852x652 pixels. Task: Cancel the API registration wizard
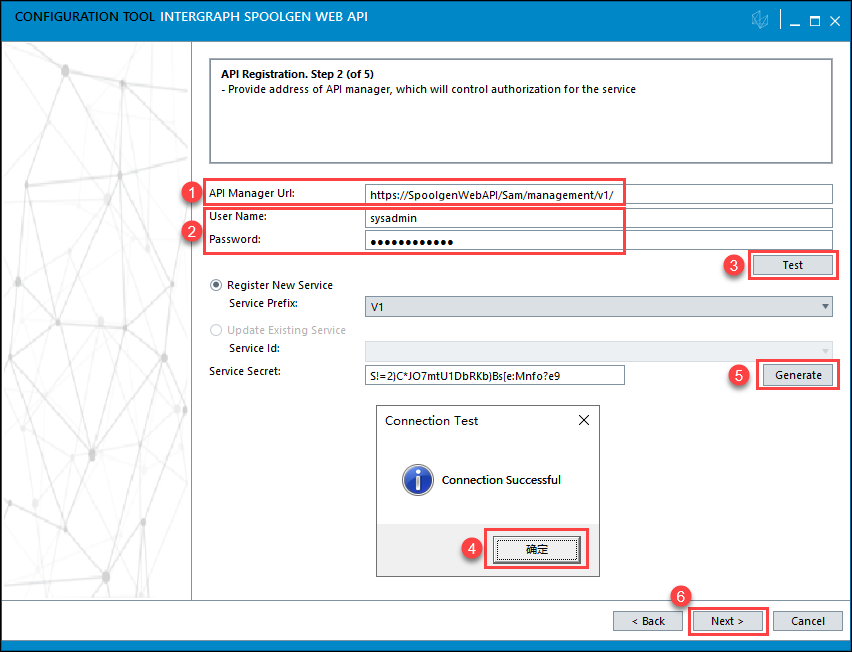807,621
